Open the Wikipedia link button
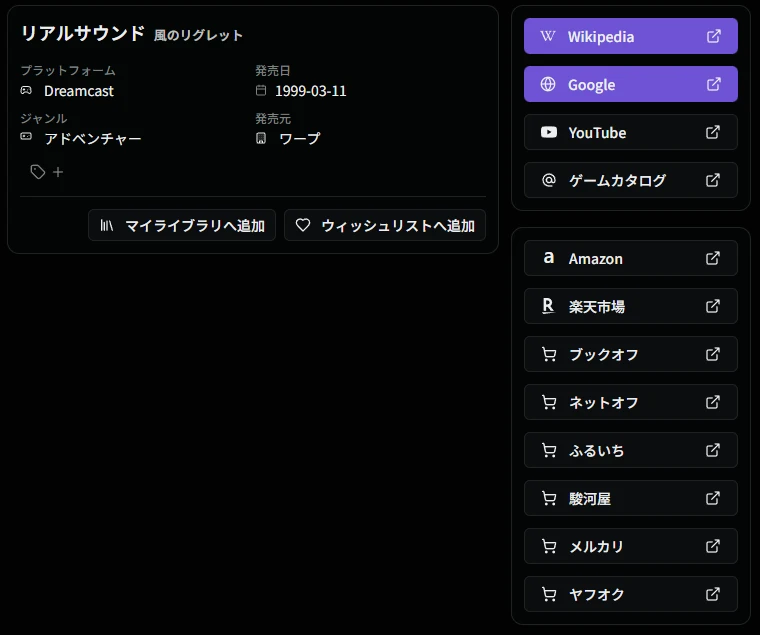This screenshot has height=635, width=760. pyautogui.click(x=631, y=36)
